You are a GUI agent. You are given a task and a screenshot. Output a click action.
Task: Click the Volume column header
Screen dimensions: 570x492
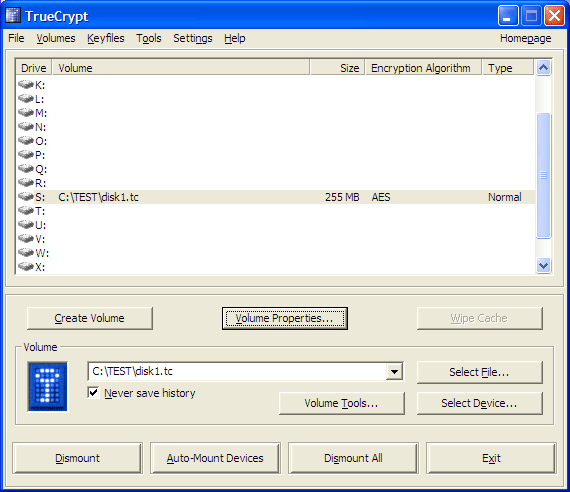[x=181, y=68]
